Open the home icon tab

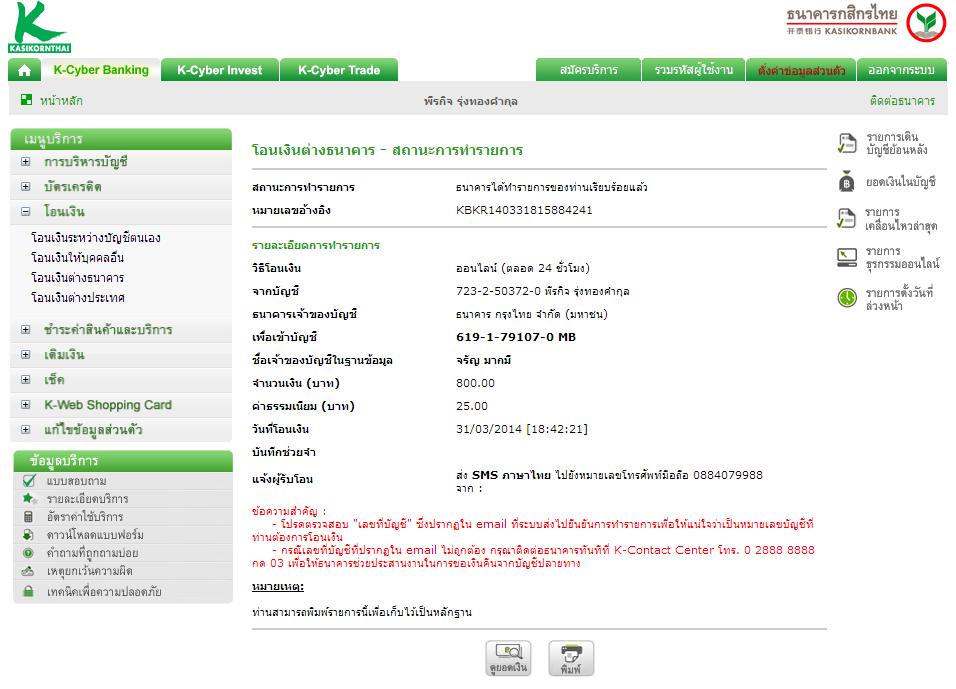[x=24, y=70]
